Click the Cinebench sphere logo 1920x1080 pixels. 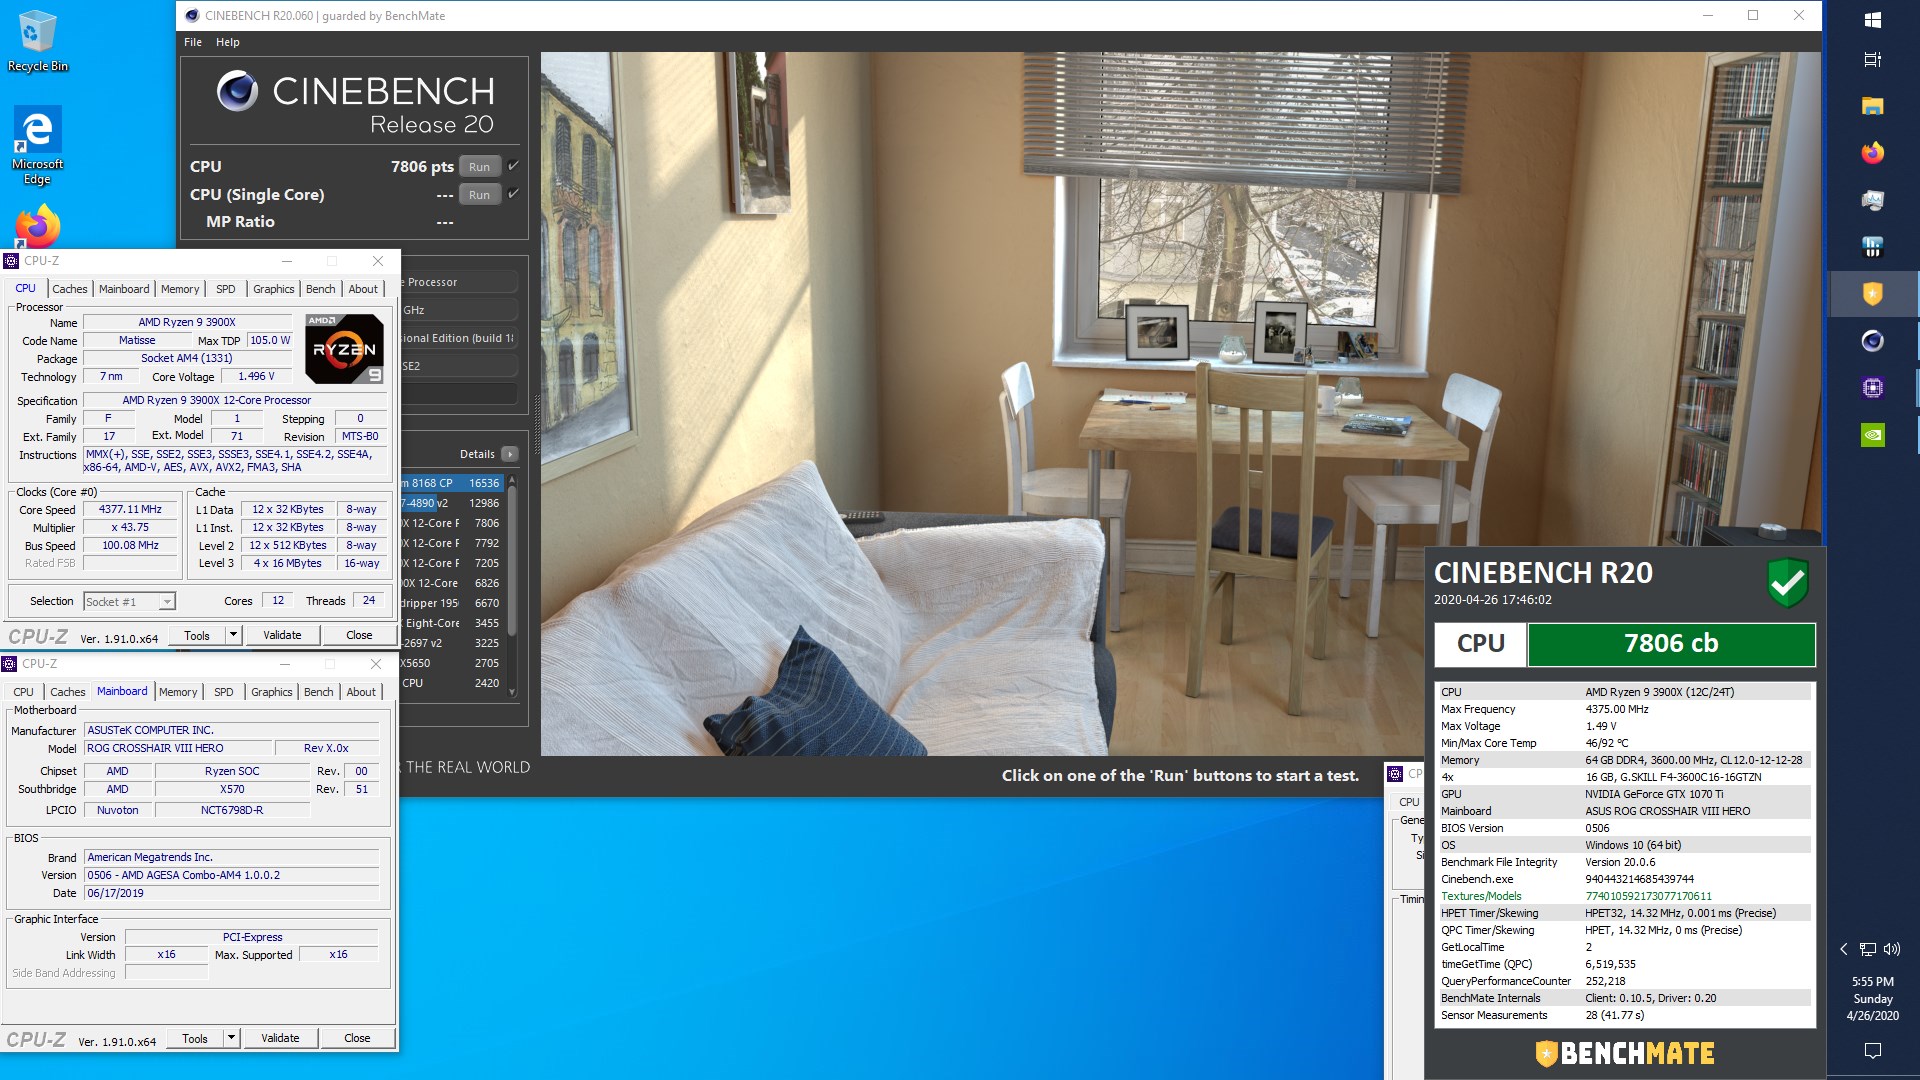238,91
